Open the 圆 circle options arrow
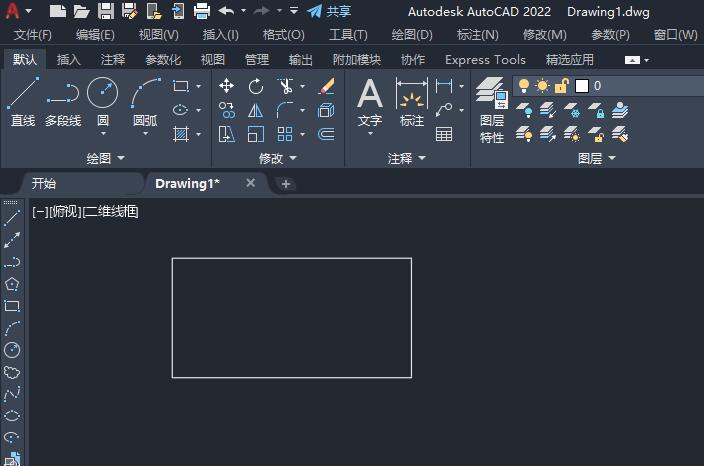Viewport: 704px width, 466px height. pyautogui.click(x=103, y=133)
